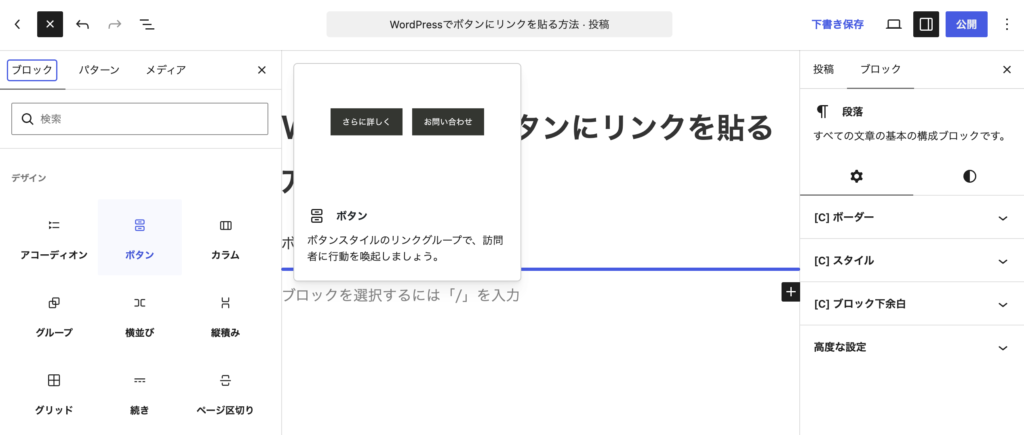1024x435 pixels.
Task: Save draft with 下書き保存
Action: 837,25
